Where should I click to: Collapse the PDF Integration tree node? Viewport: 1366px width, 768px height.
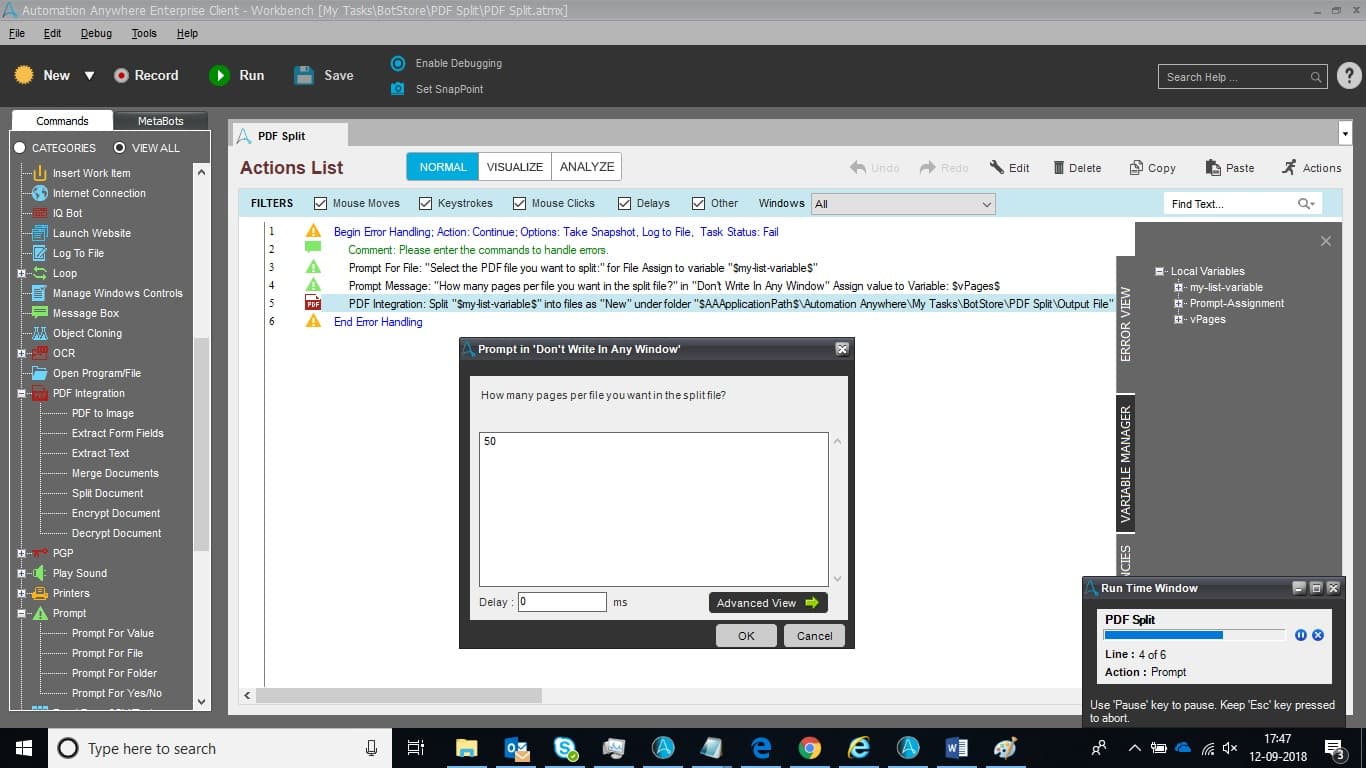[21, 393]
